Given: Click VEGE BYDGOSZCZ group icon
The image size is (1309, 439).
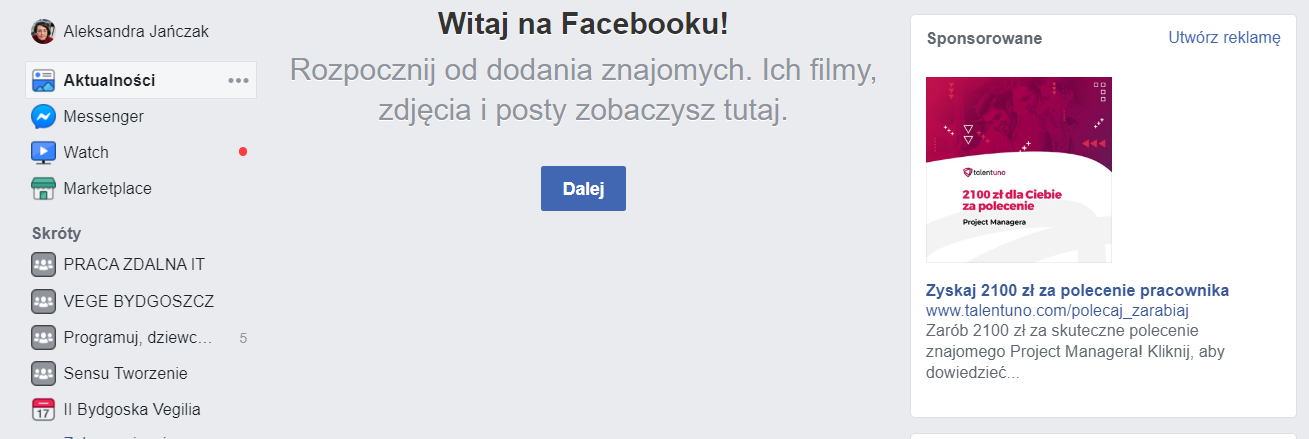Looking at the screenshot, I should 43,301.
